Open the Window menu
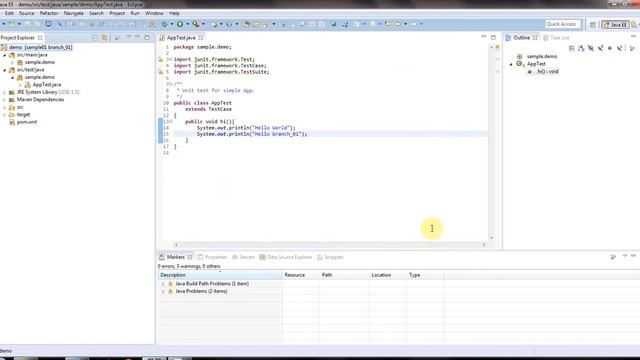The height and width of the screenshot is (360, 640). (x=154, y=13)
